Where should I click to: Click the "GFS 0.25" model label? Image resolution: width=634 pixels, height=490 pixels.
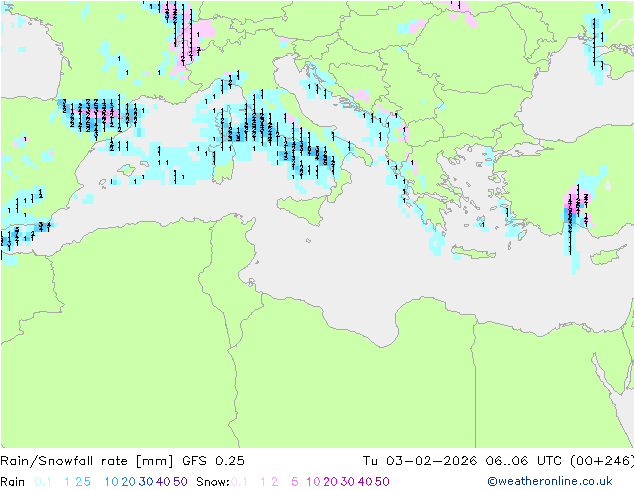(213, 461)
